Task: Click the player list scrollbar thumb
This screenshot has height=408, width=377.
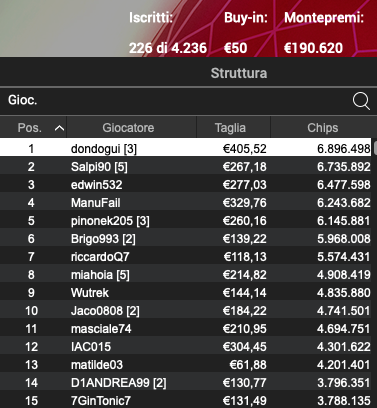Action: (375, 148)
